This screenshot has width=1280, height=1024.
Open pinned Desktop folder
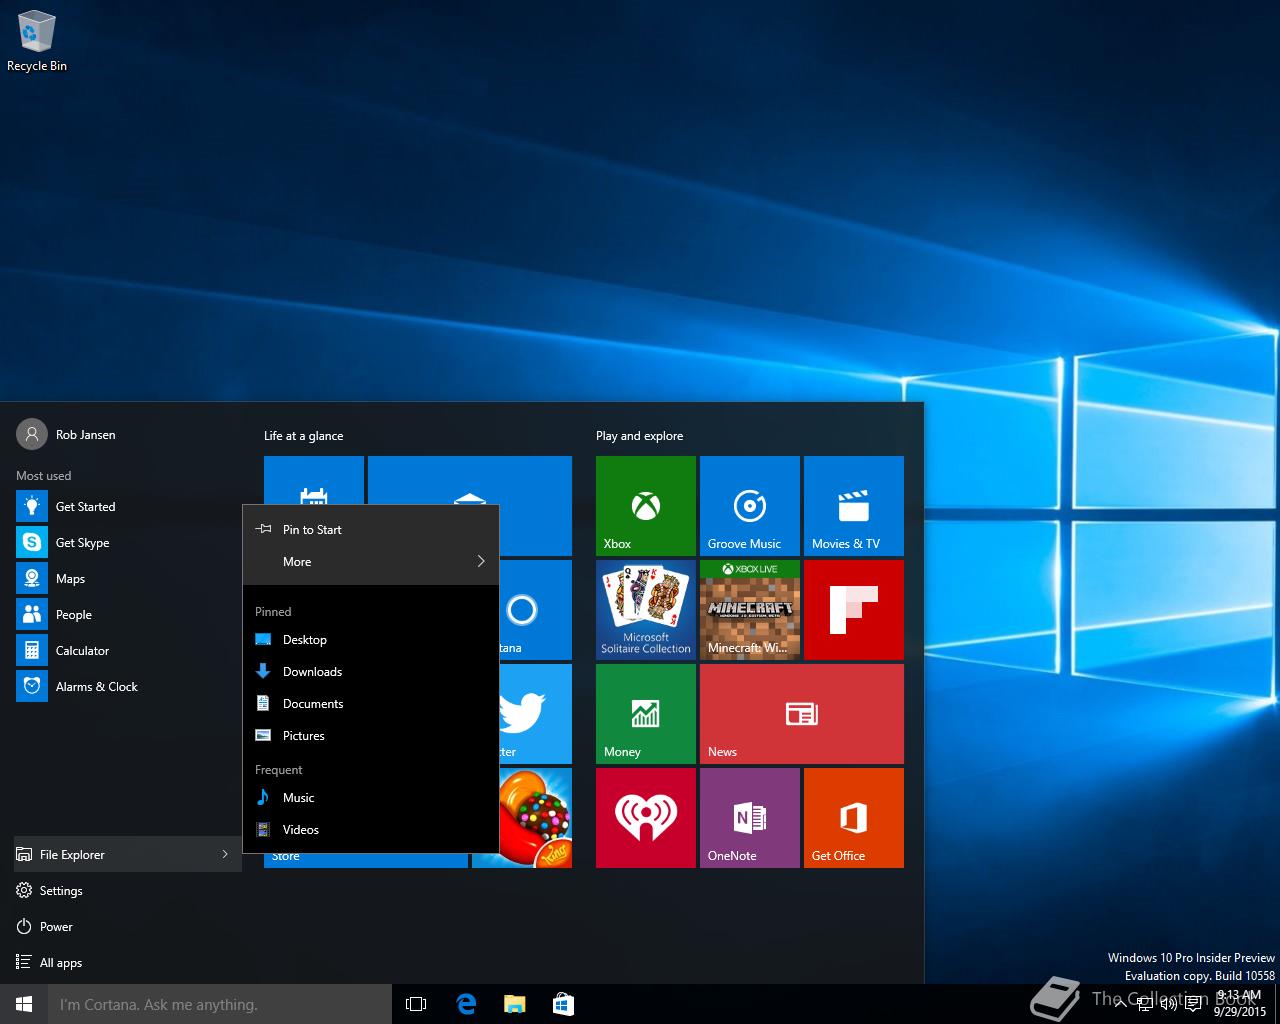(x=370, y=640)
